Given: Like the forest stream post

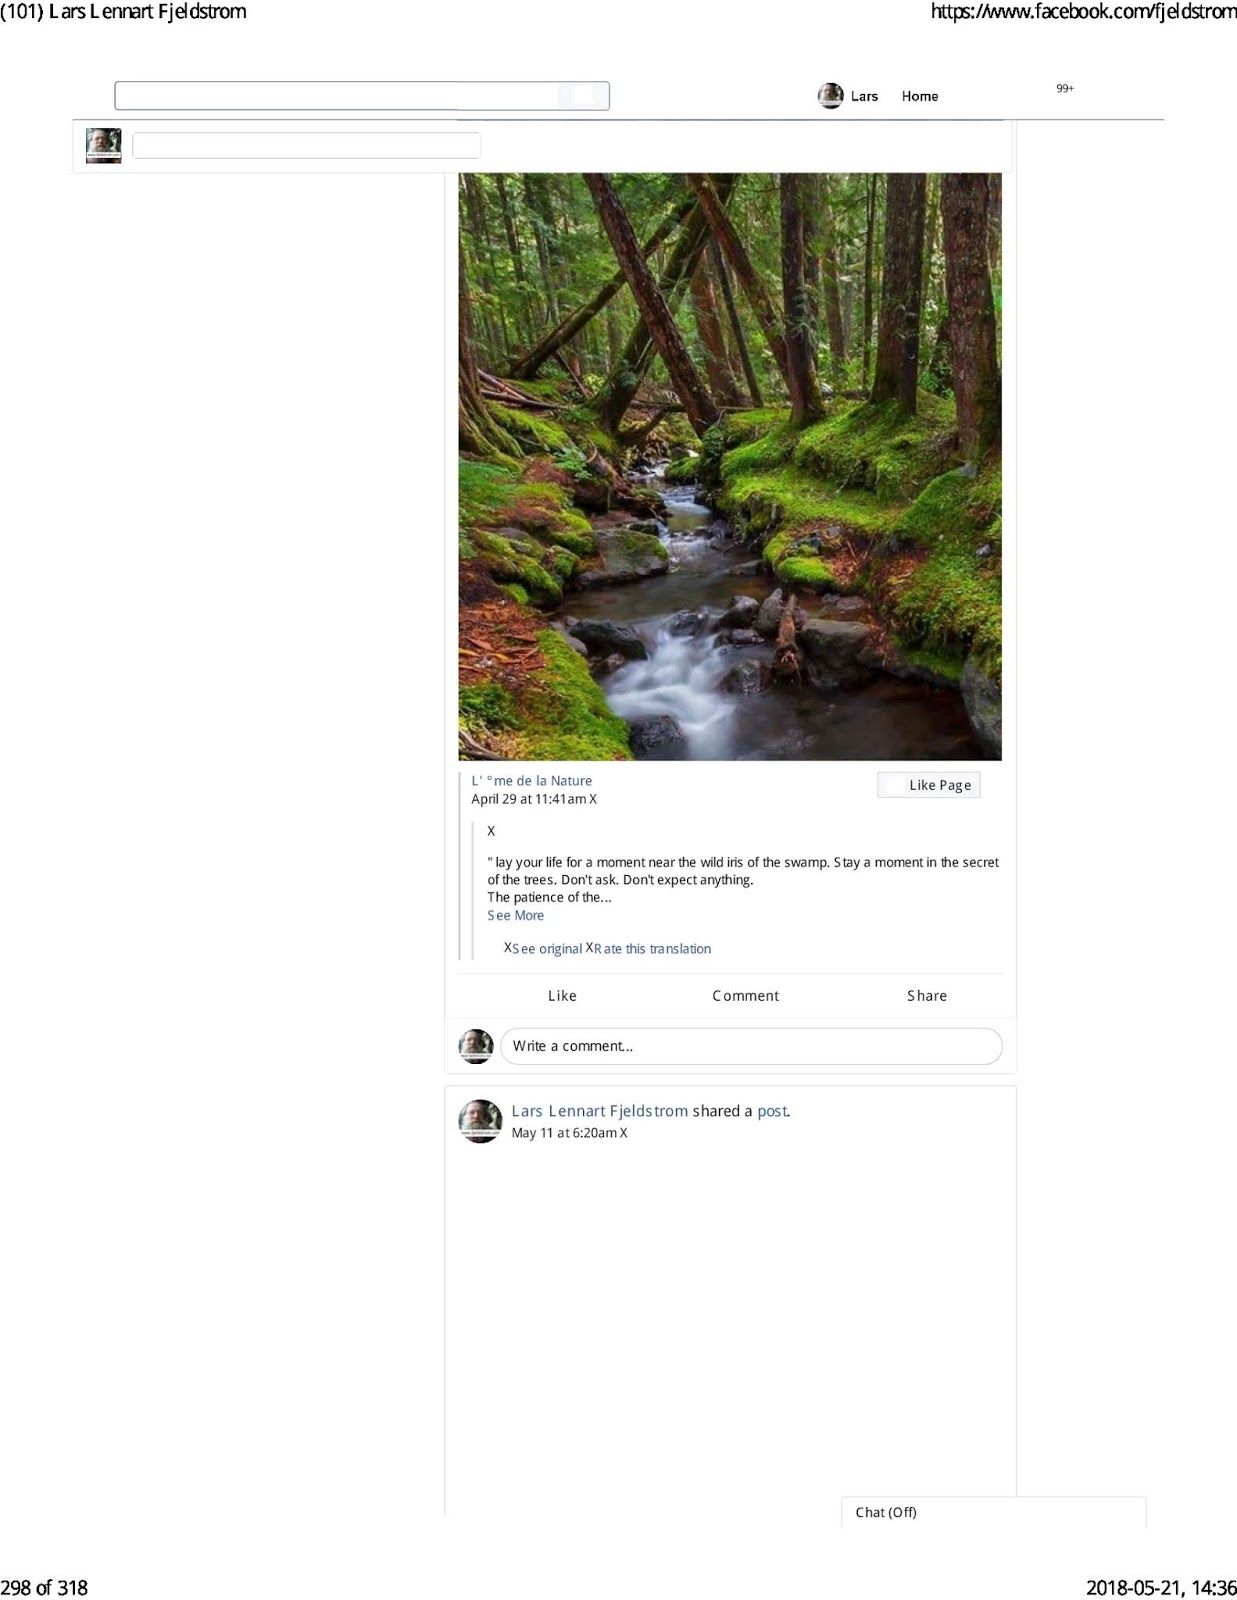Looking at the screenshot, I should coord(562,996).
